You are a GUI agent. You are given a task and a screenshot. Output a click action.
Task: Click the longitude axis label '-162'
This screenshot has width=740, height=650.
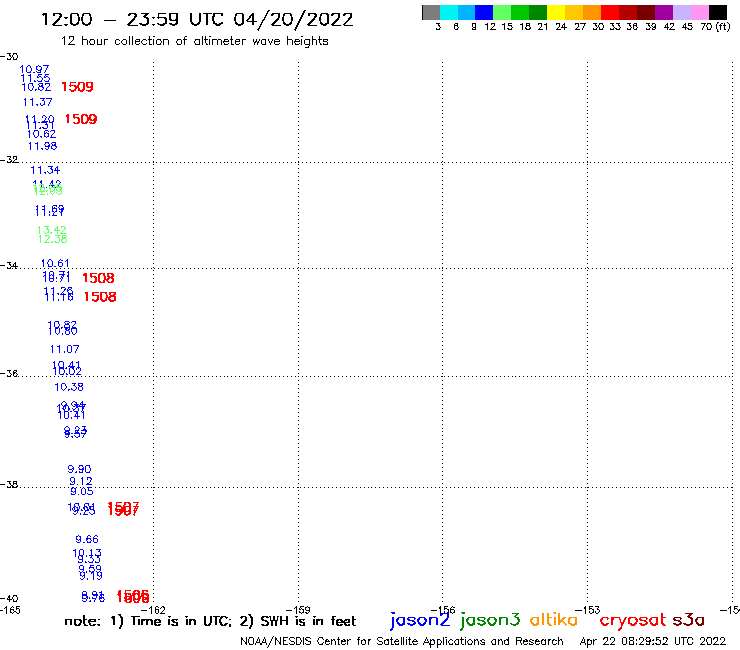point(153,610)
